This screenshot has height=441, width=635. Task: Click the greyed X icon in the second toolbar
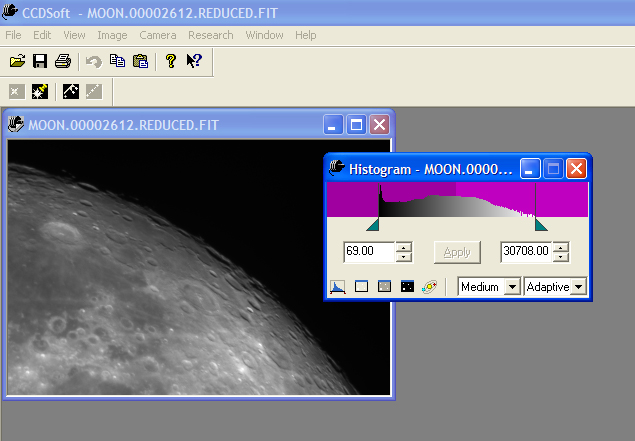coord(17,92)
